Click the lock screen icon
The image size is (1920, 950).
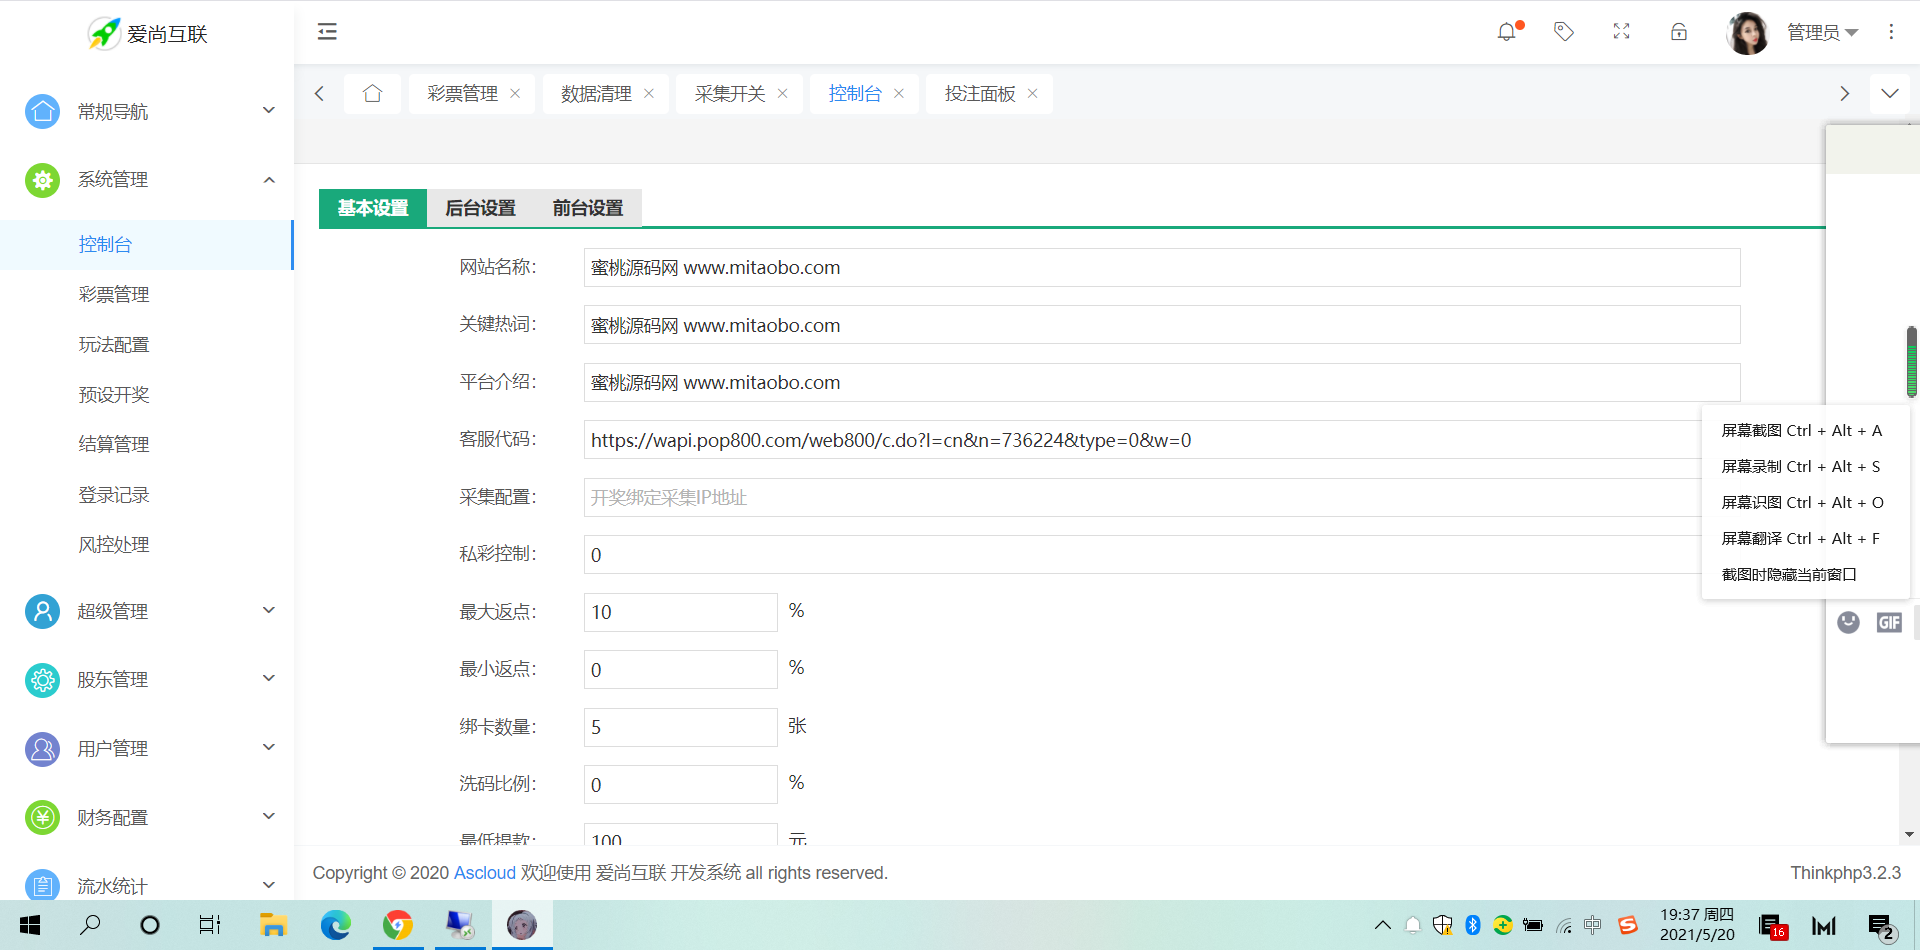click(1679, 32)
